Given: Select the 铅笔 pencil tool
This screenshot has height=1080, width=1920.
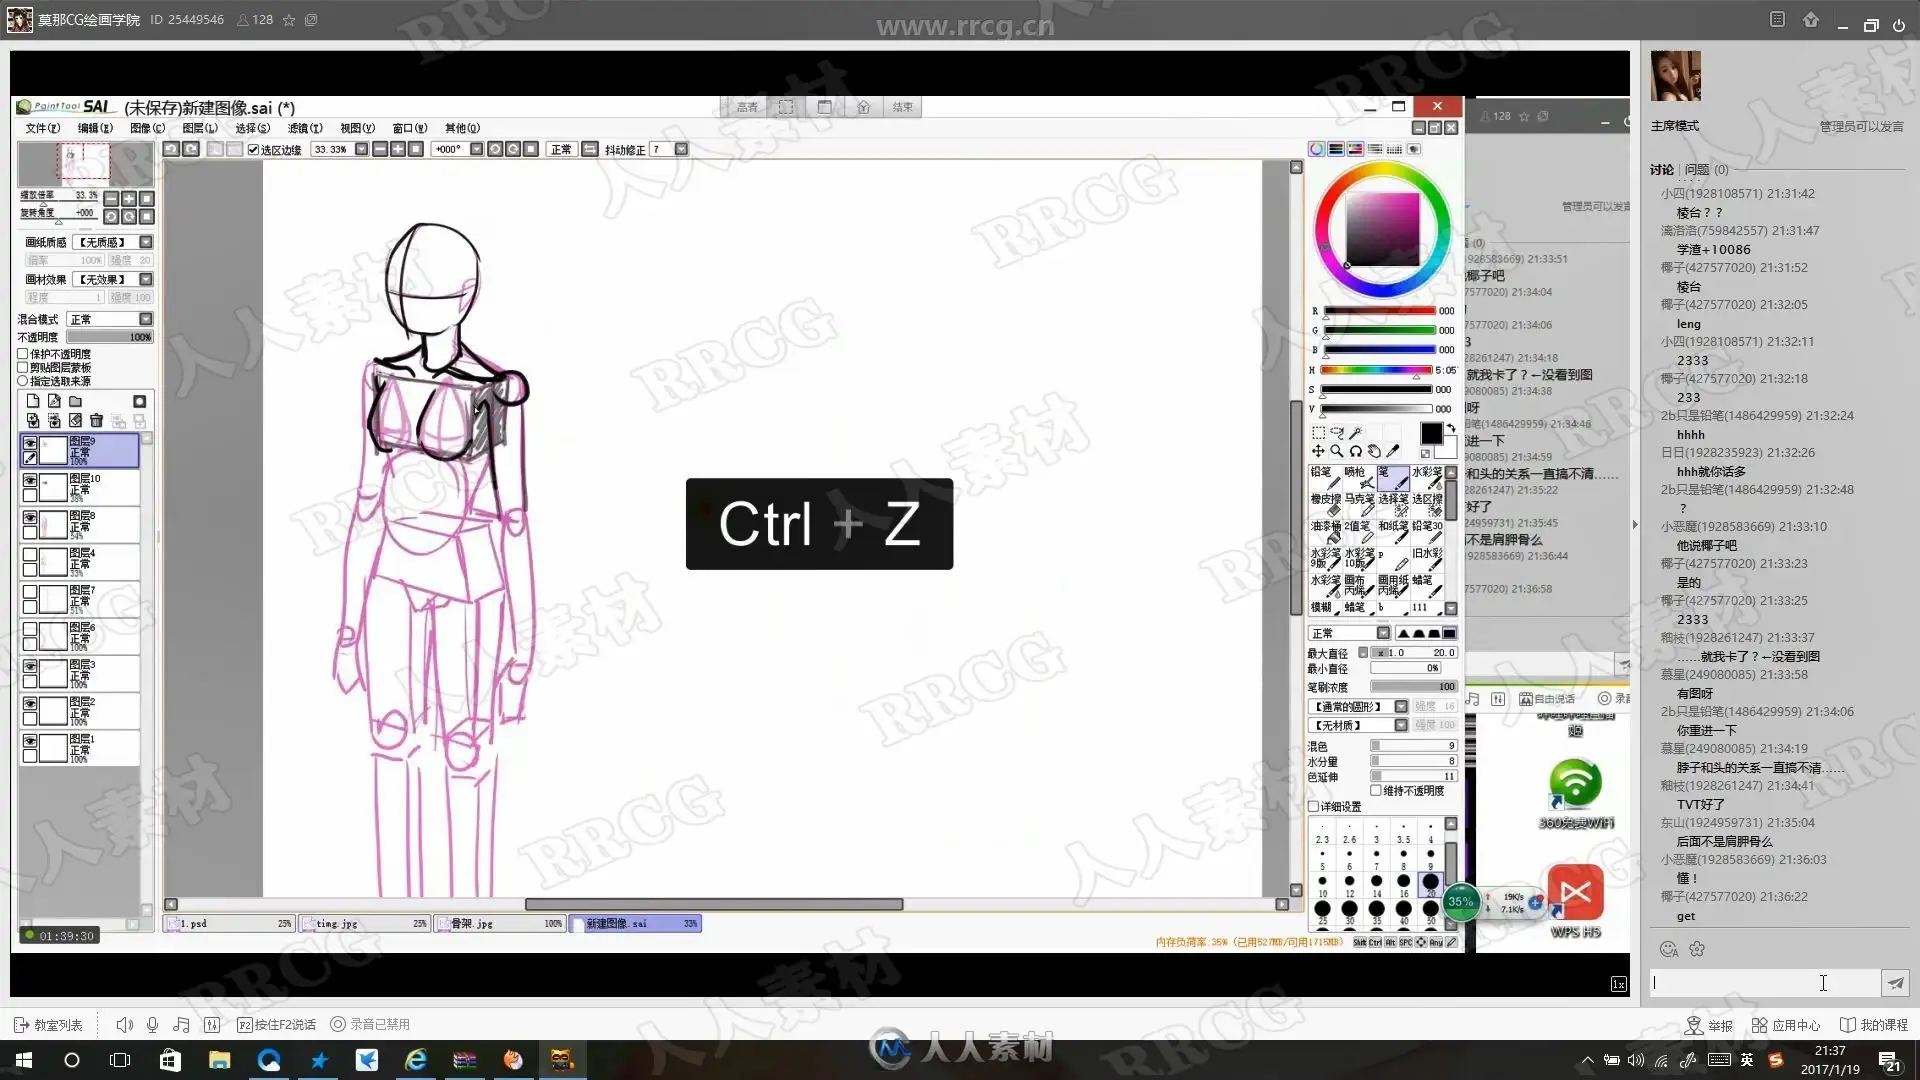Looking at the screenshot, I should tap(1325, 477).
